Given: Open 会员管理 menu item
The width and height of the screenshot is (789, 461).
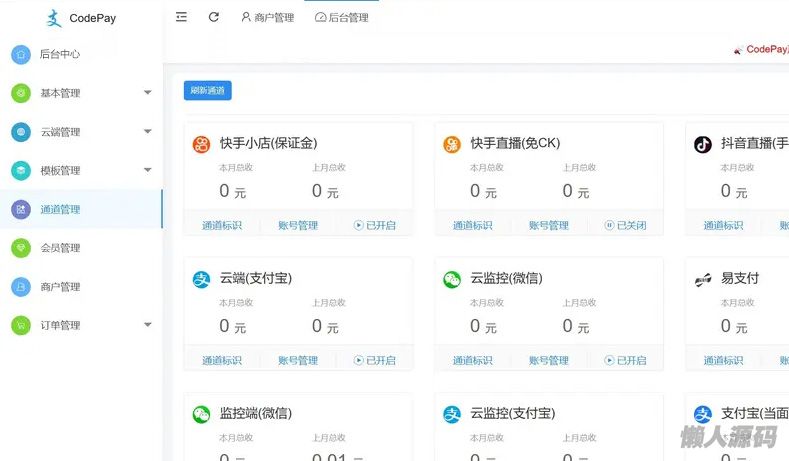Looking at the screenshot, I should click(60, 248).
